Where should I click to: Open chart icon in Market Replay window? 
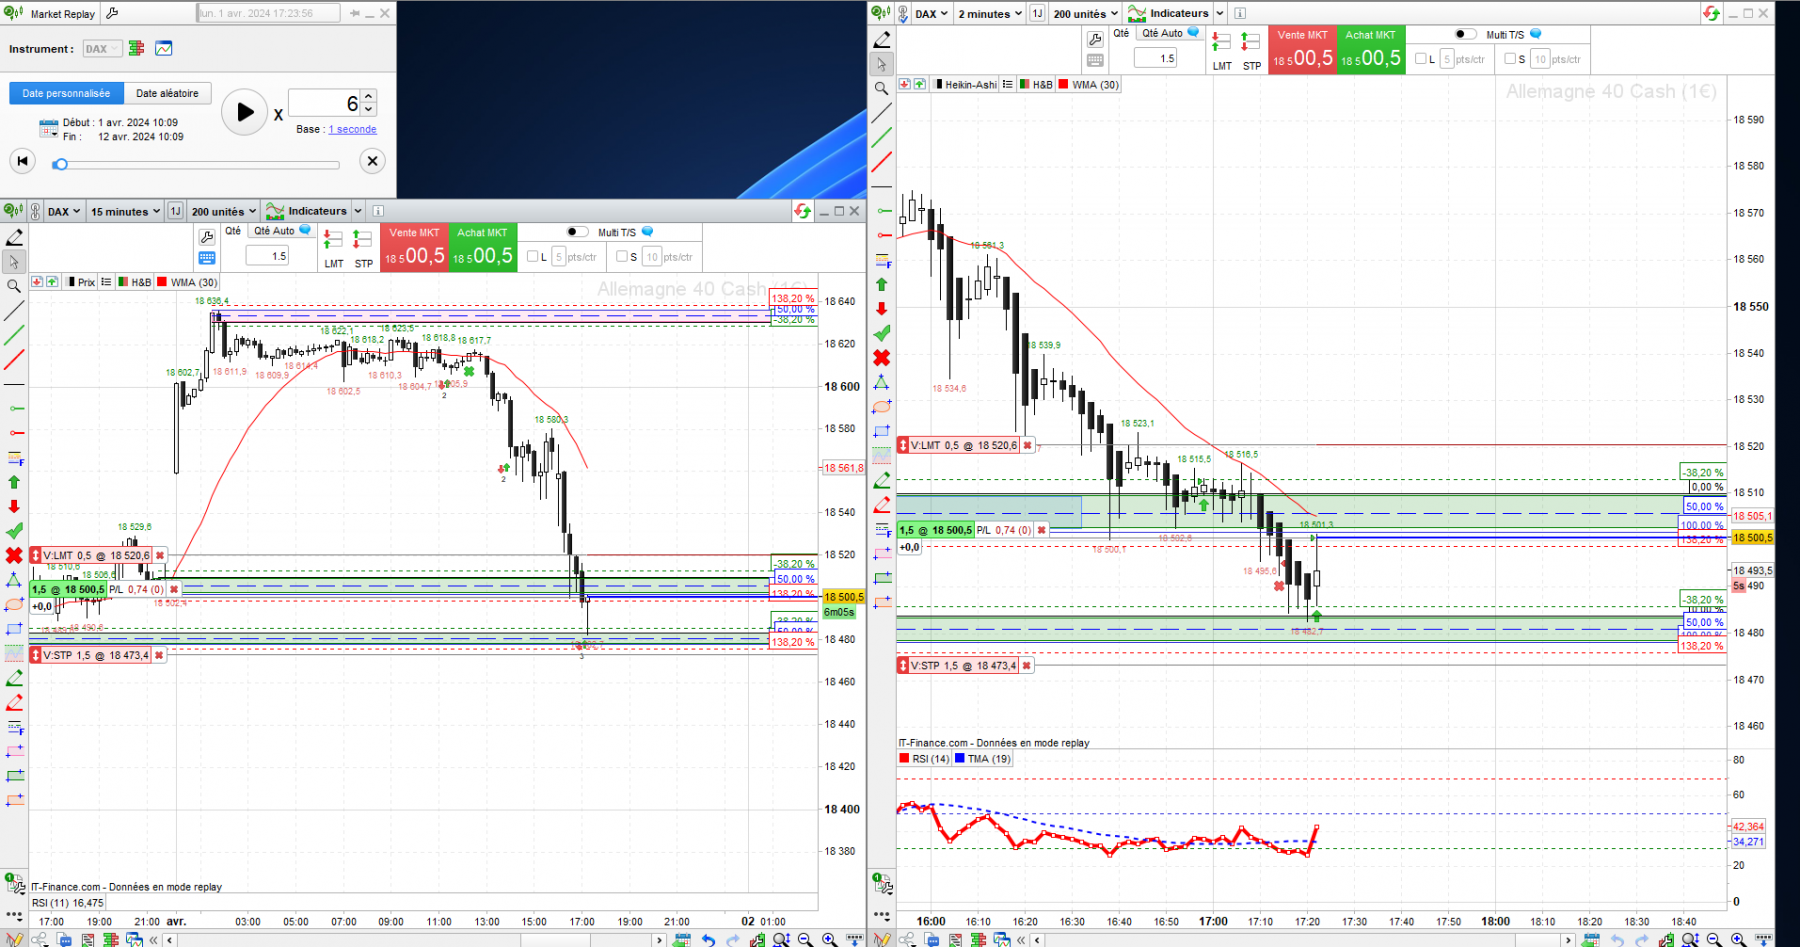click(164, 48)
